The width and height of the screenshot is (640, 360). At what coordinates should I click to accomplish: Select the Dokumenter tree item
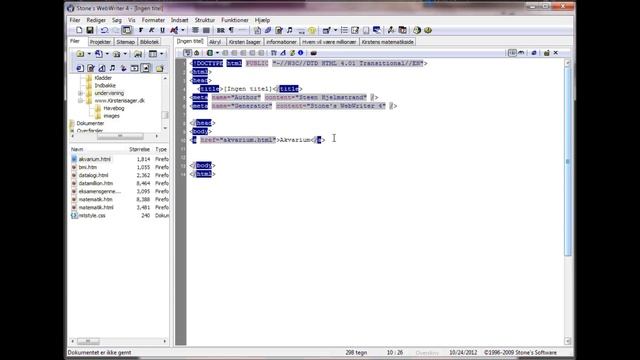click(90, 123)
